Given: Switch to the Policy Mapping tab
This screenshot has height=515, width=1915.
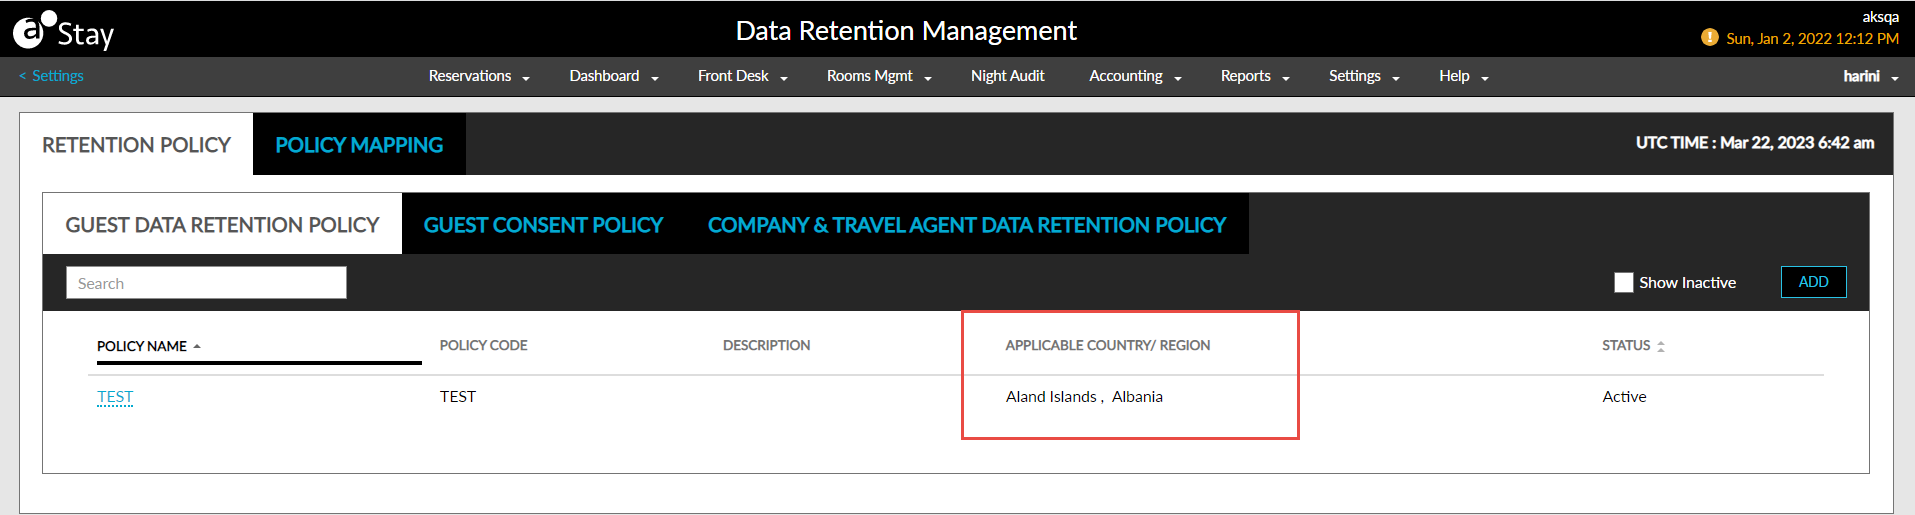Looking at the screenshot, I should click(x=359, y=145).
